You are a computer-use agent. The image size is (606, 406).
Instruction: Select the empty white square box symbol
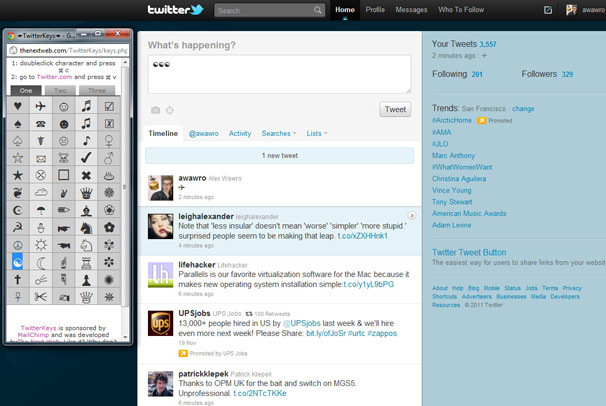coord(63,175)
